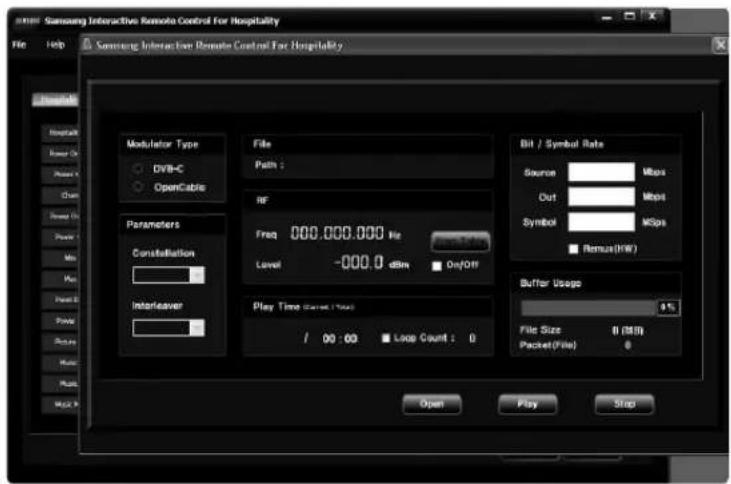Click the Chan button in background window
The image size is (731, 484).
[x=61, y=195]
